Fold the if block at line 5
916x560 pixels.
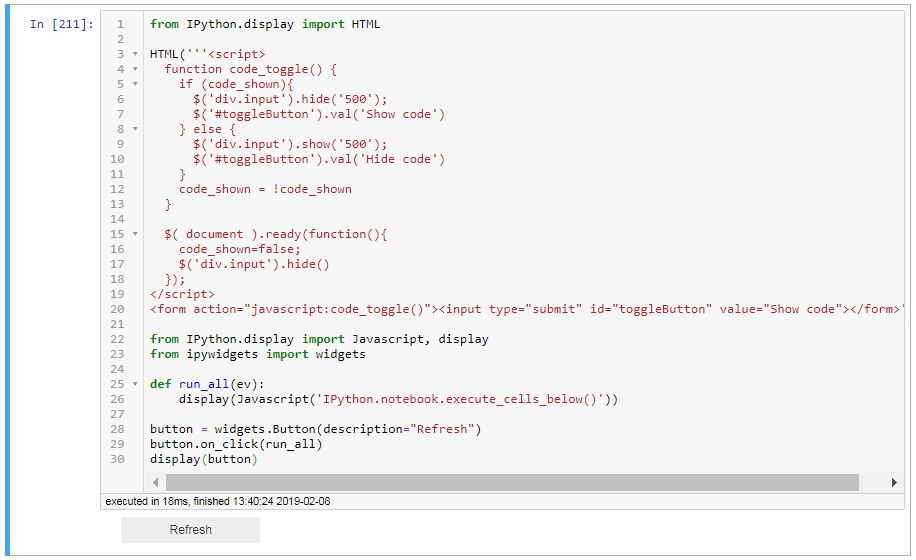135,84
